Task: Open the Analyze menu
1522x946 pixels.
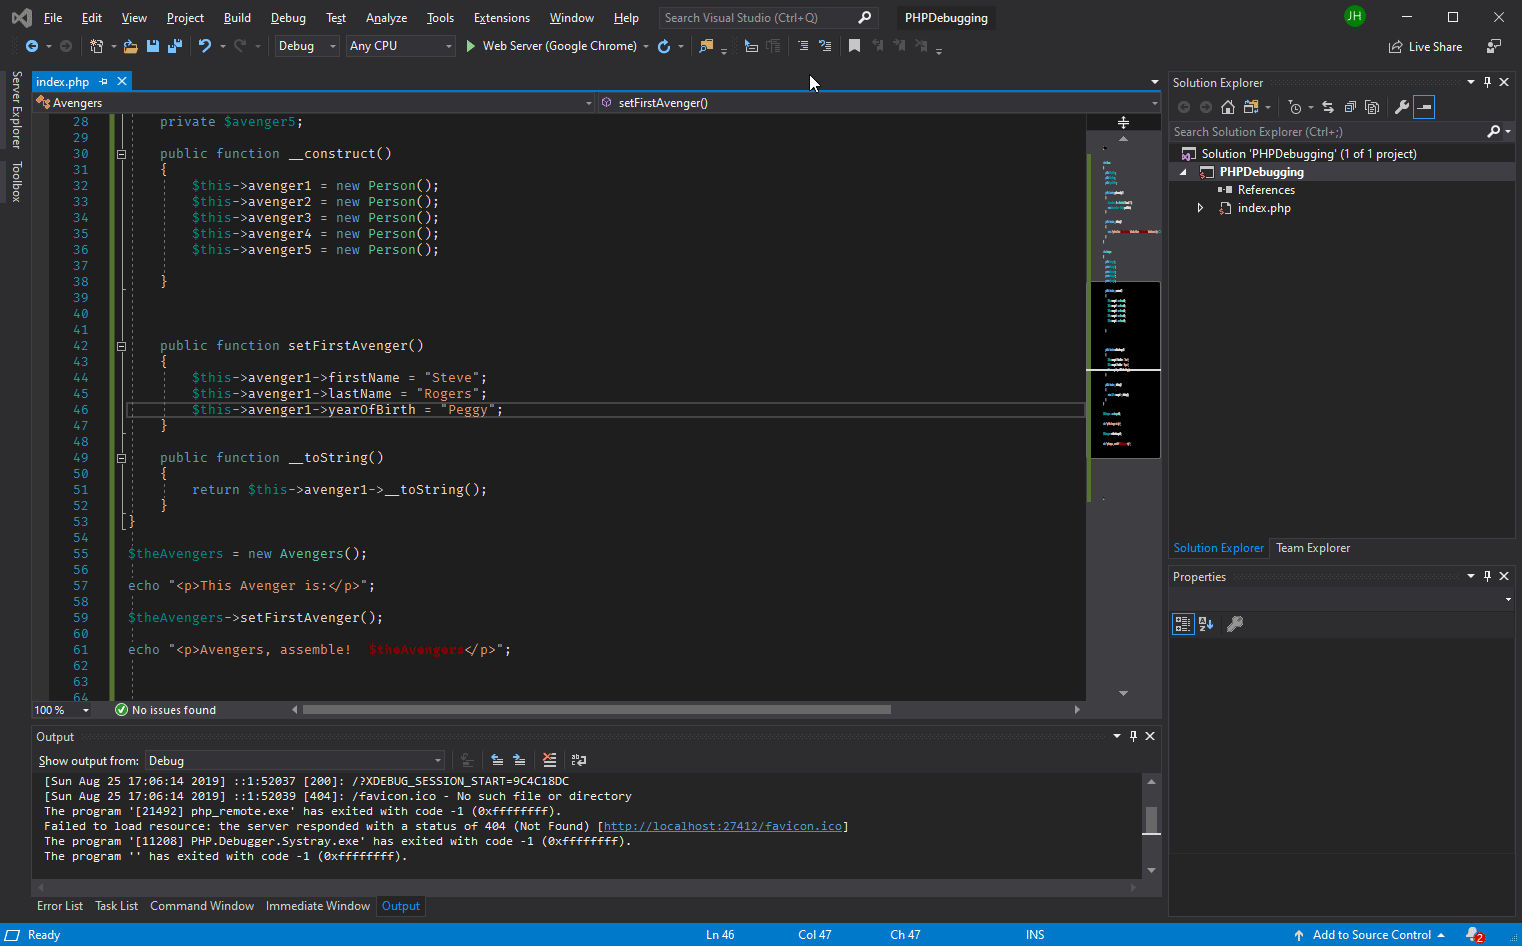Action: tap(386, 18)
